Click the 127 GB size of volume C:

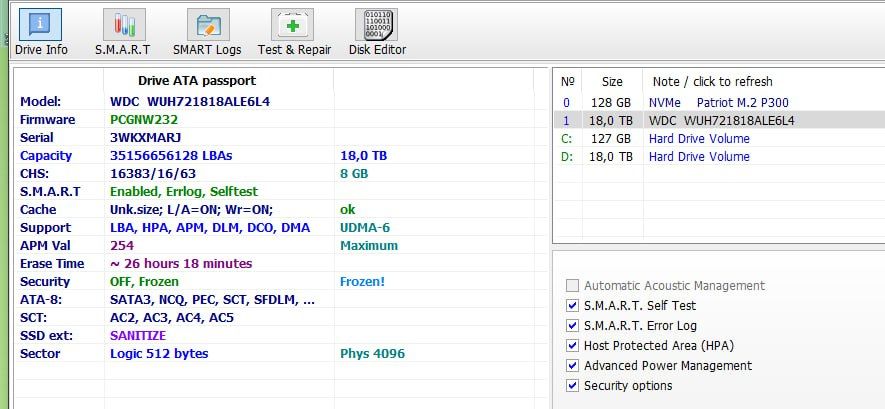pyautogui.click(x=611, y=138)
